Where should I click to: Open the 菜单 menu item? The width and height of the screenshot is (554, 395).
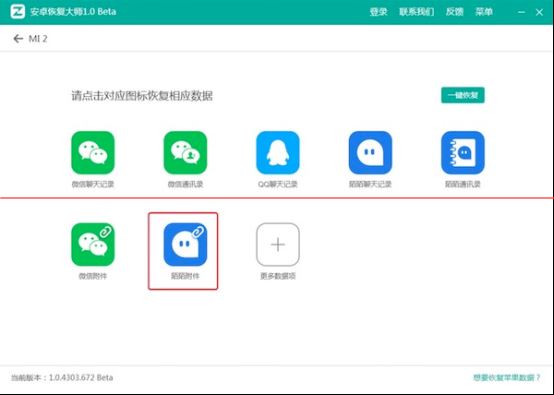pyautogui.click(x=484, y=12)
